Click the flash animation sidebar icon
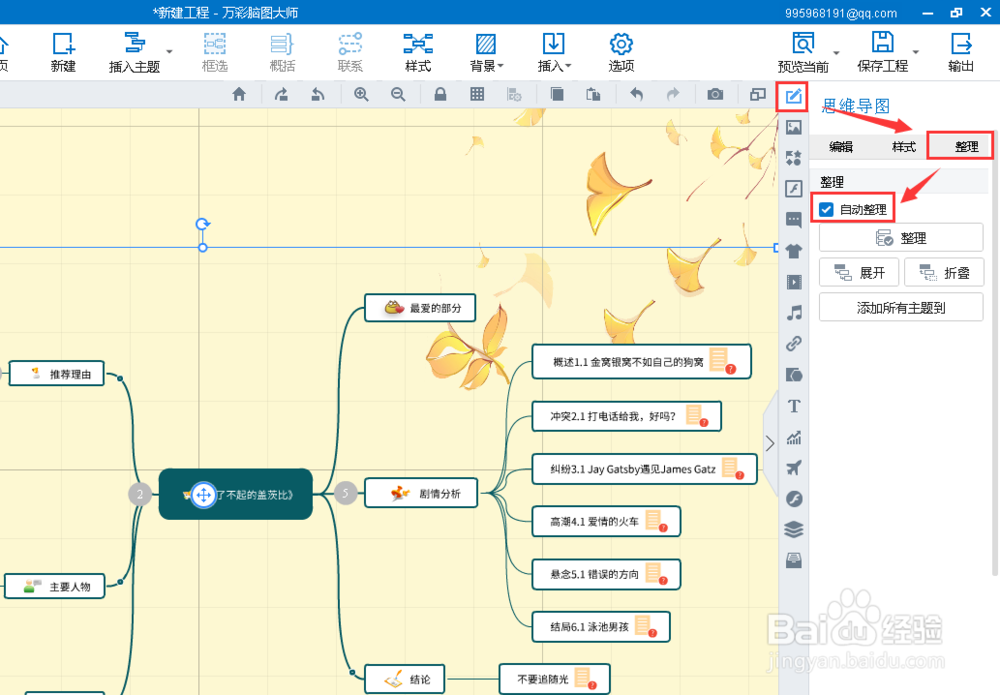This screenshot has width=1000, height=695. click(793, 188)
